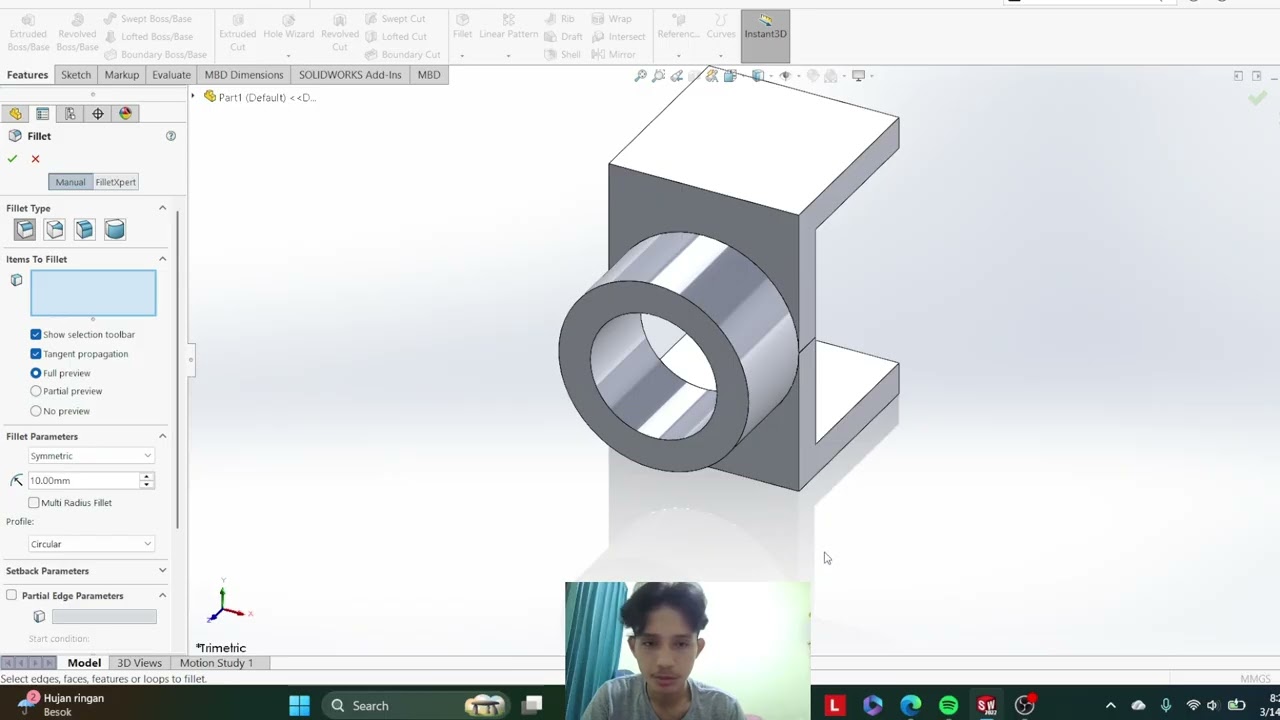
Task: Collapse Partial Edge Parameters section chevron
Action: coord(162,596)
